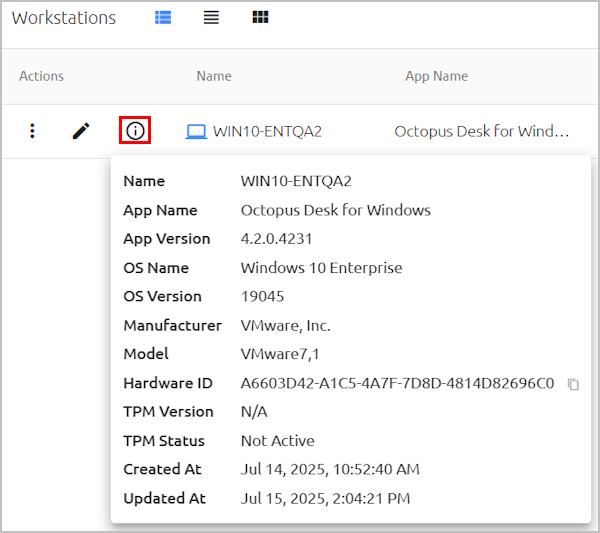600x533 pixels.
Task: Click the Manufacturer label
Action: 173,326
